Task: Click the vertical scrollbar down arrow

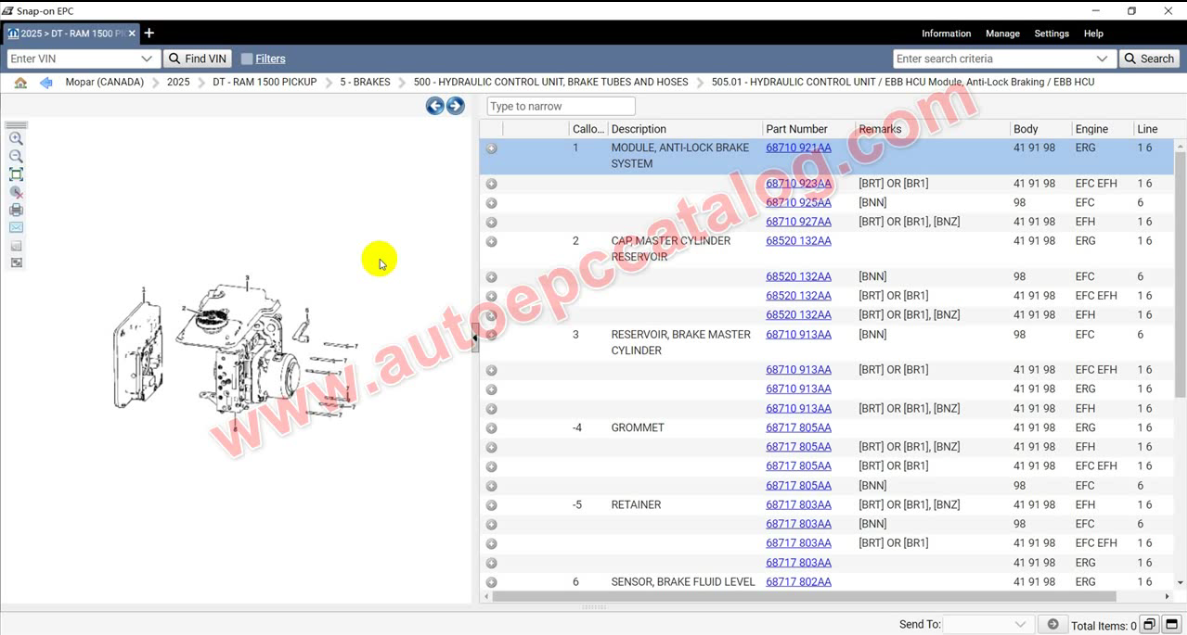Action: coord(1180,583)
